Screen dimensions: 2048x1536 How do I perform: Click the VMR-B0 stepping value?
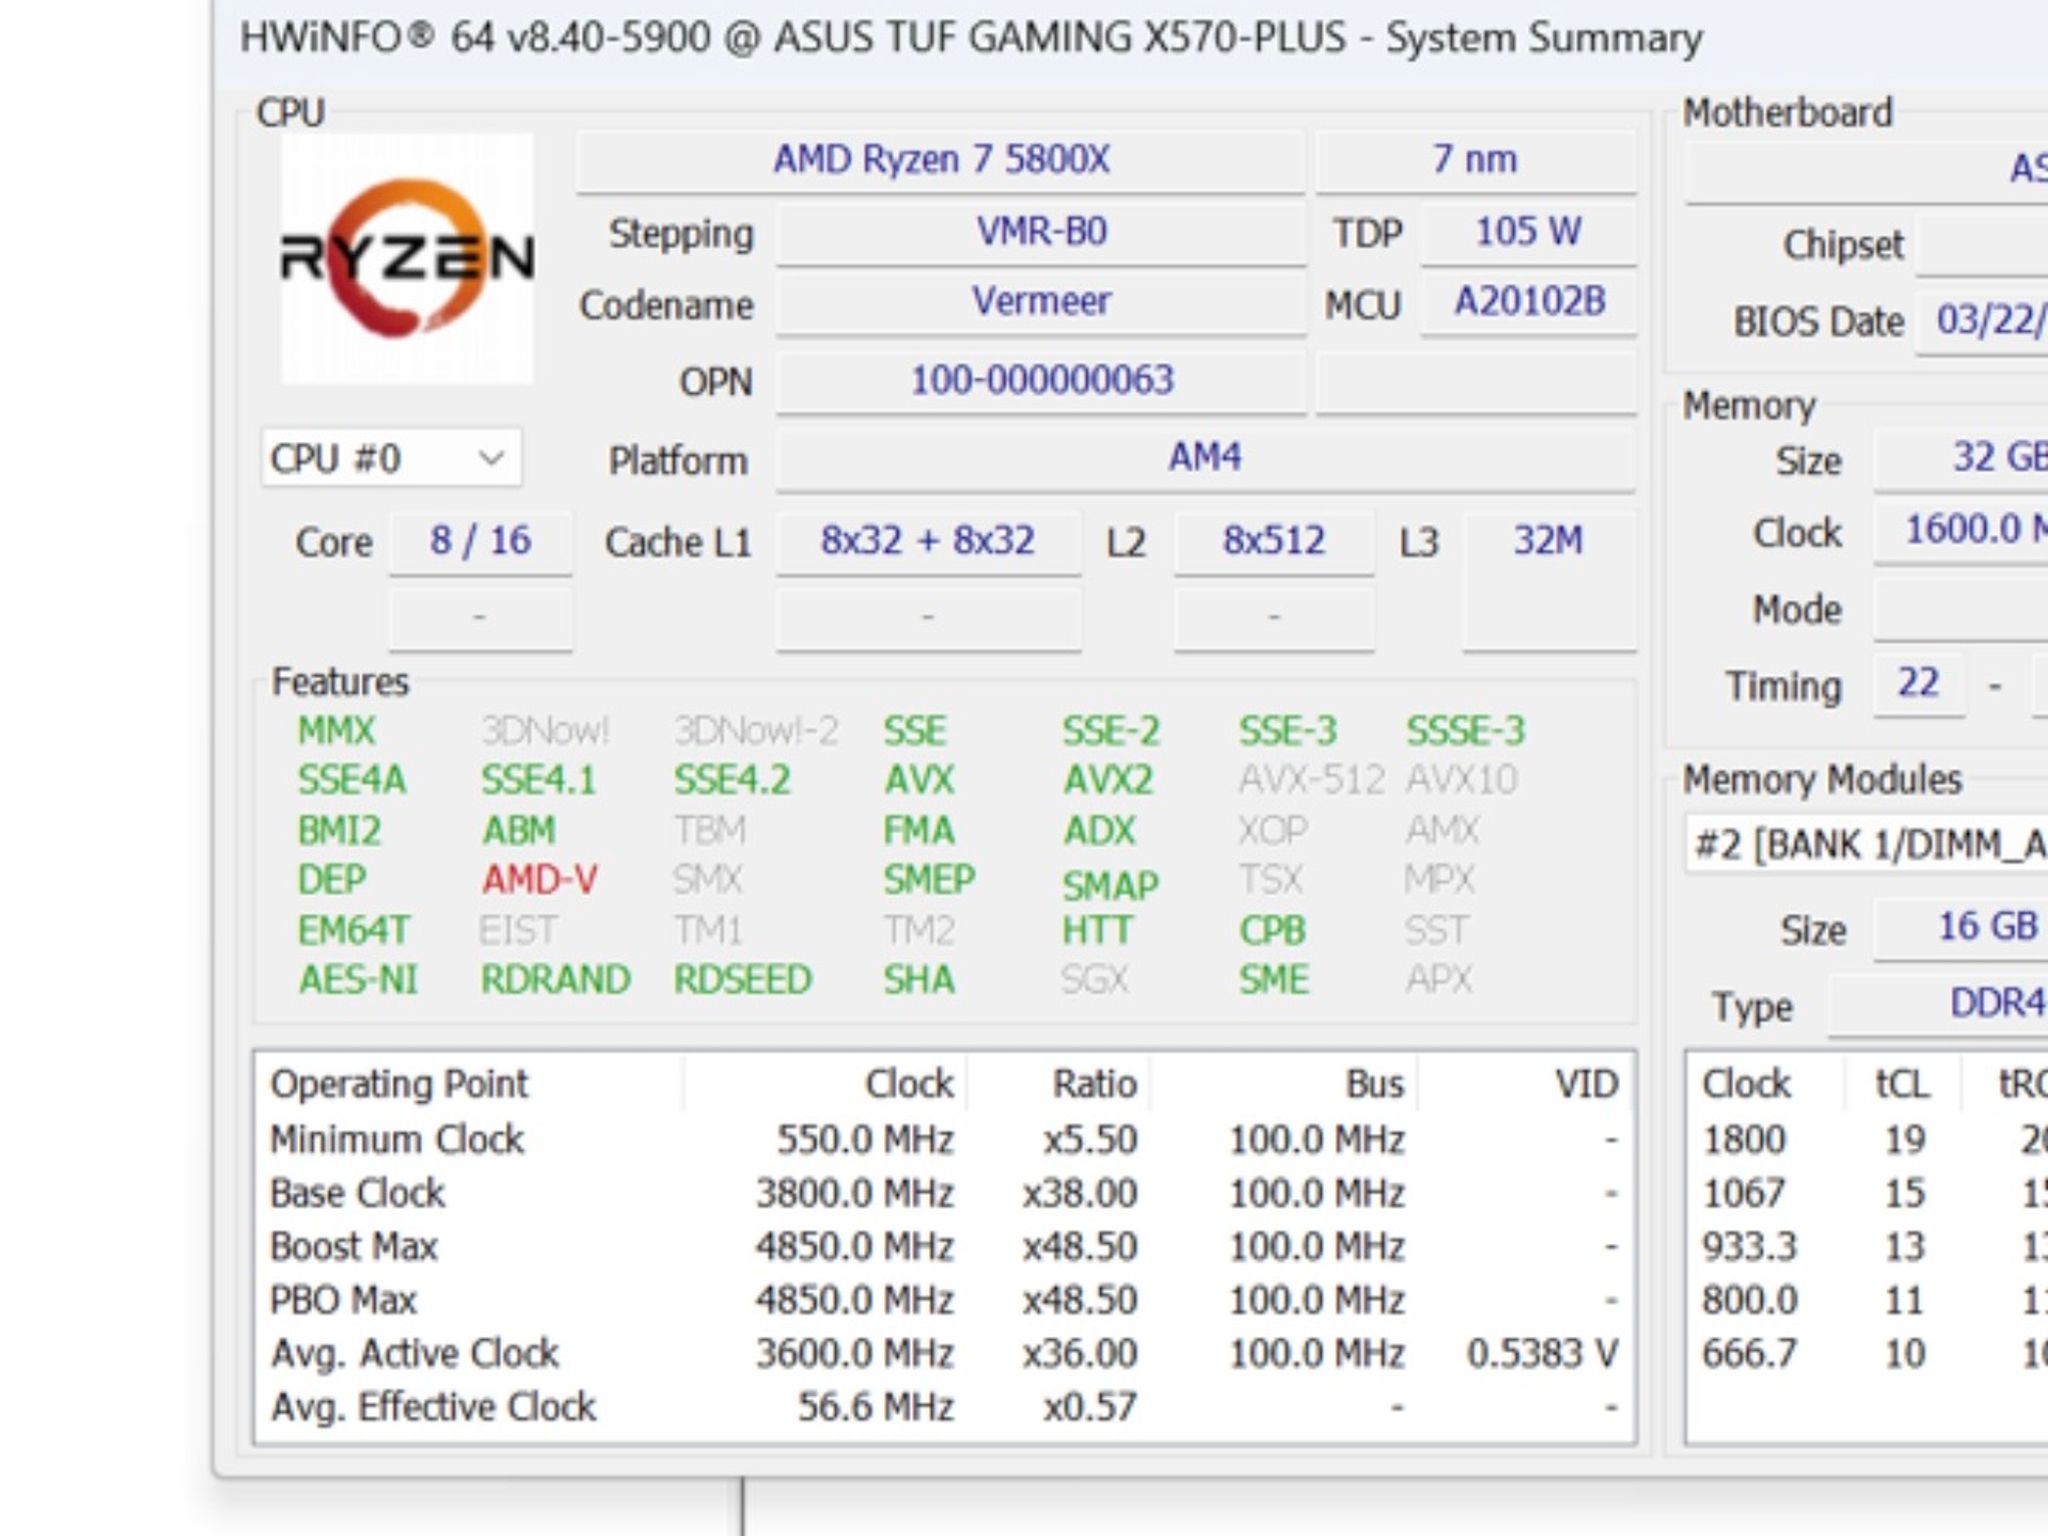tap(1041, 233)
